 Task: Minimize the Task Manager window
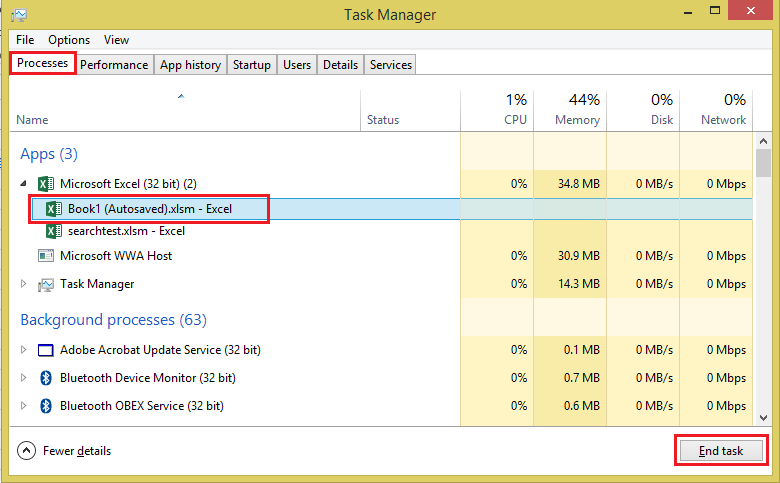tap(688, 11)
